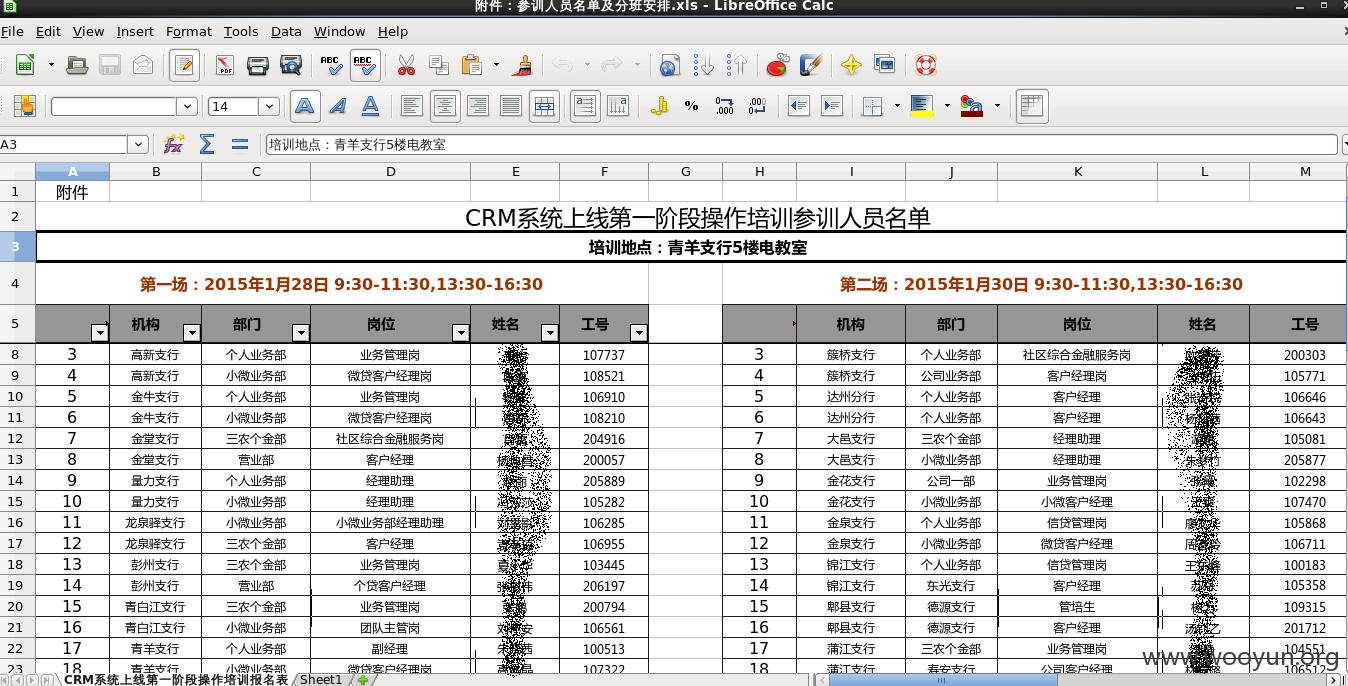The image size is (1348, 686).
Task: Switch to the Sheet1 tab
Action: point(321,679)
